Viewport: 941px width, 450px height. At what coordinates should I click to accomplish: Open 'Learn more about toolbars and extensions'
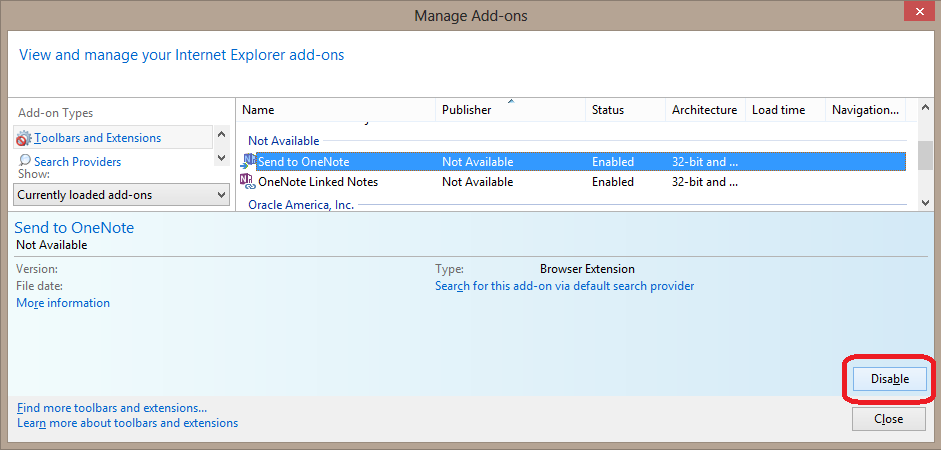127,423
